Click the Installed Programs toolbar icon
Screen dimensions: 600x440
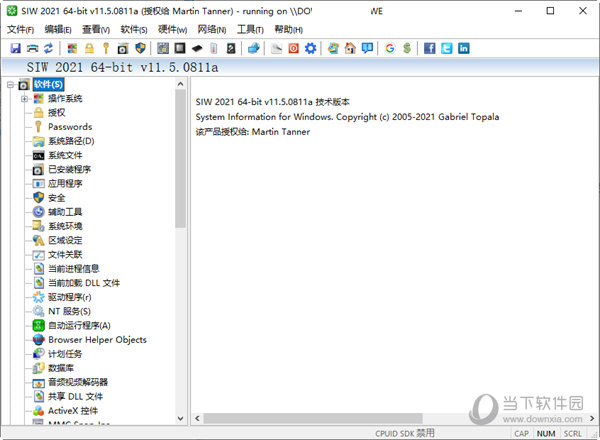pyautogui.click(x=123, y=48)
